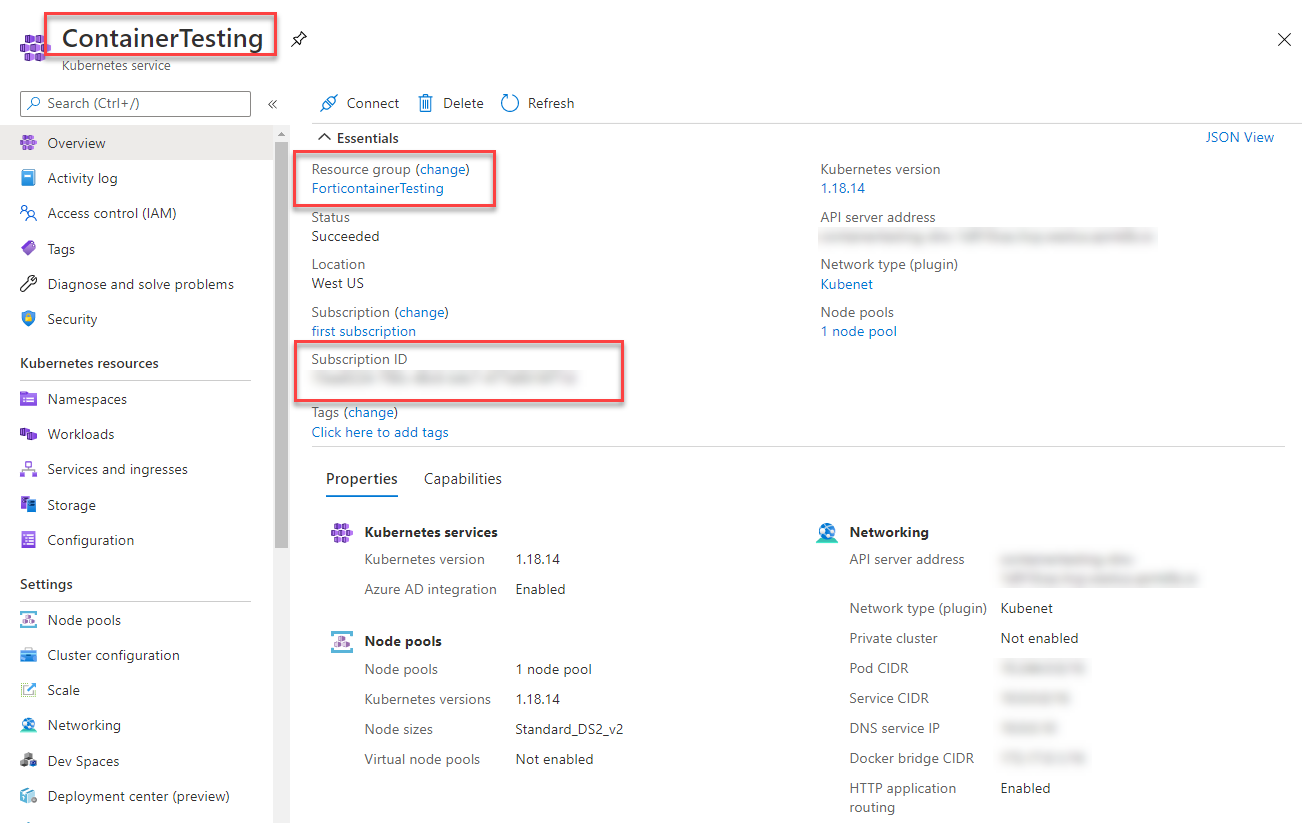Viewport: 1302px width, 823px height.
Task: Open Diagnose and solve problems wrench icon
Action: point(29,284)
